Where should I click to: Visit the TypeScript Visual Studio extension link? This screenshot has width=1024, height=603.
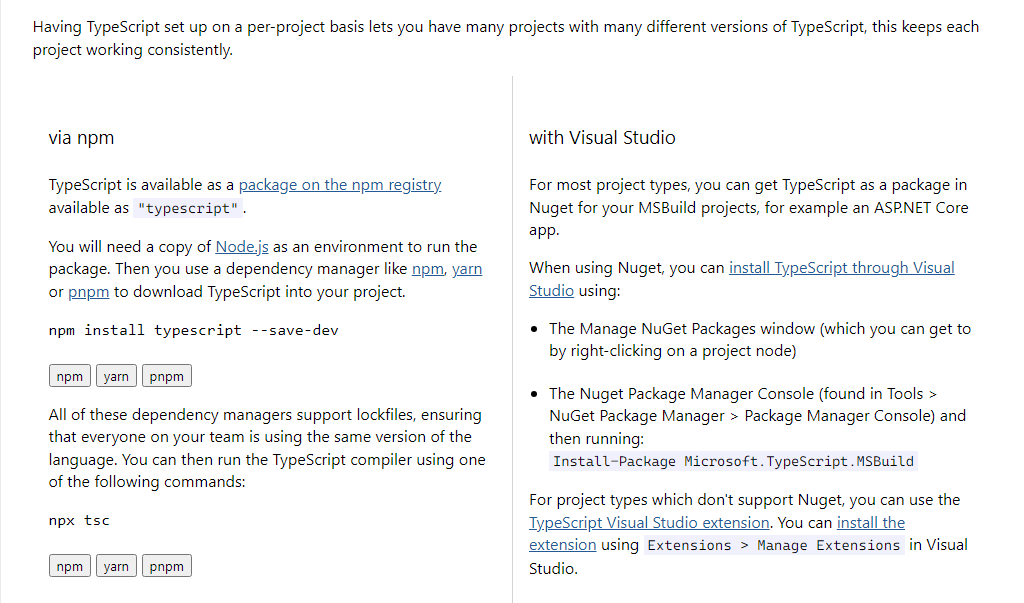[x=647, y=522]
